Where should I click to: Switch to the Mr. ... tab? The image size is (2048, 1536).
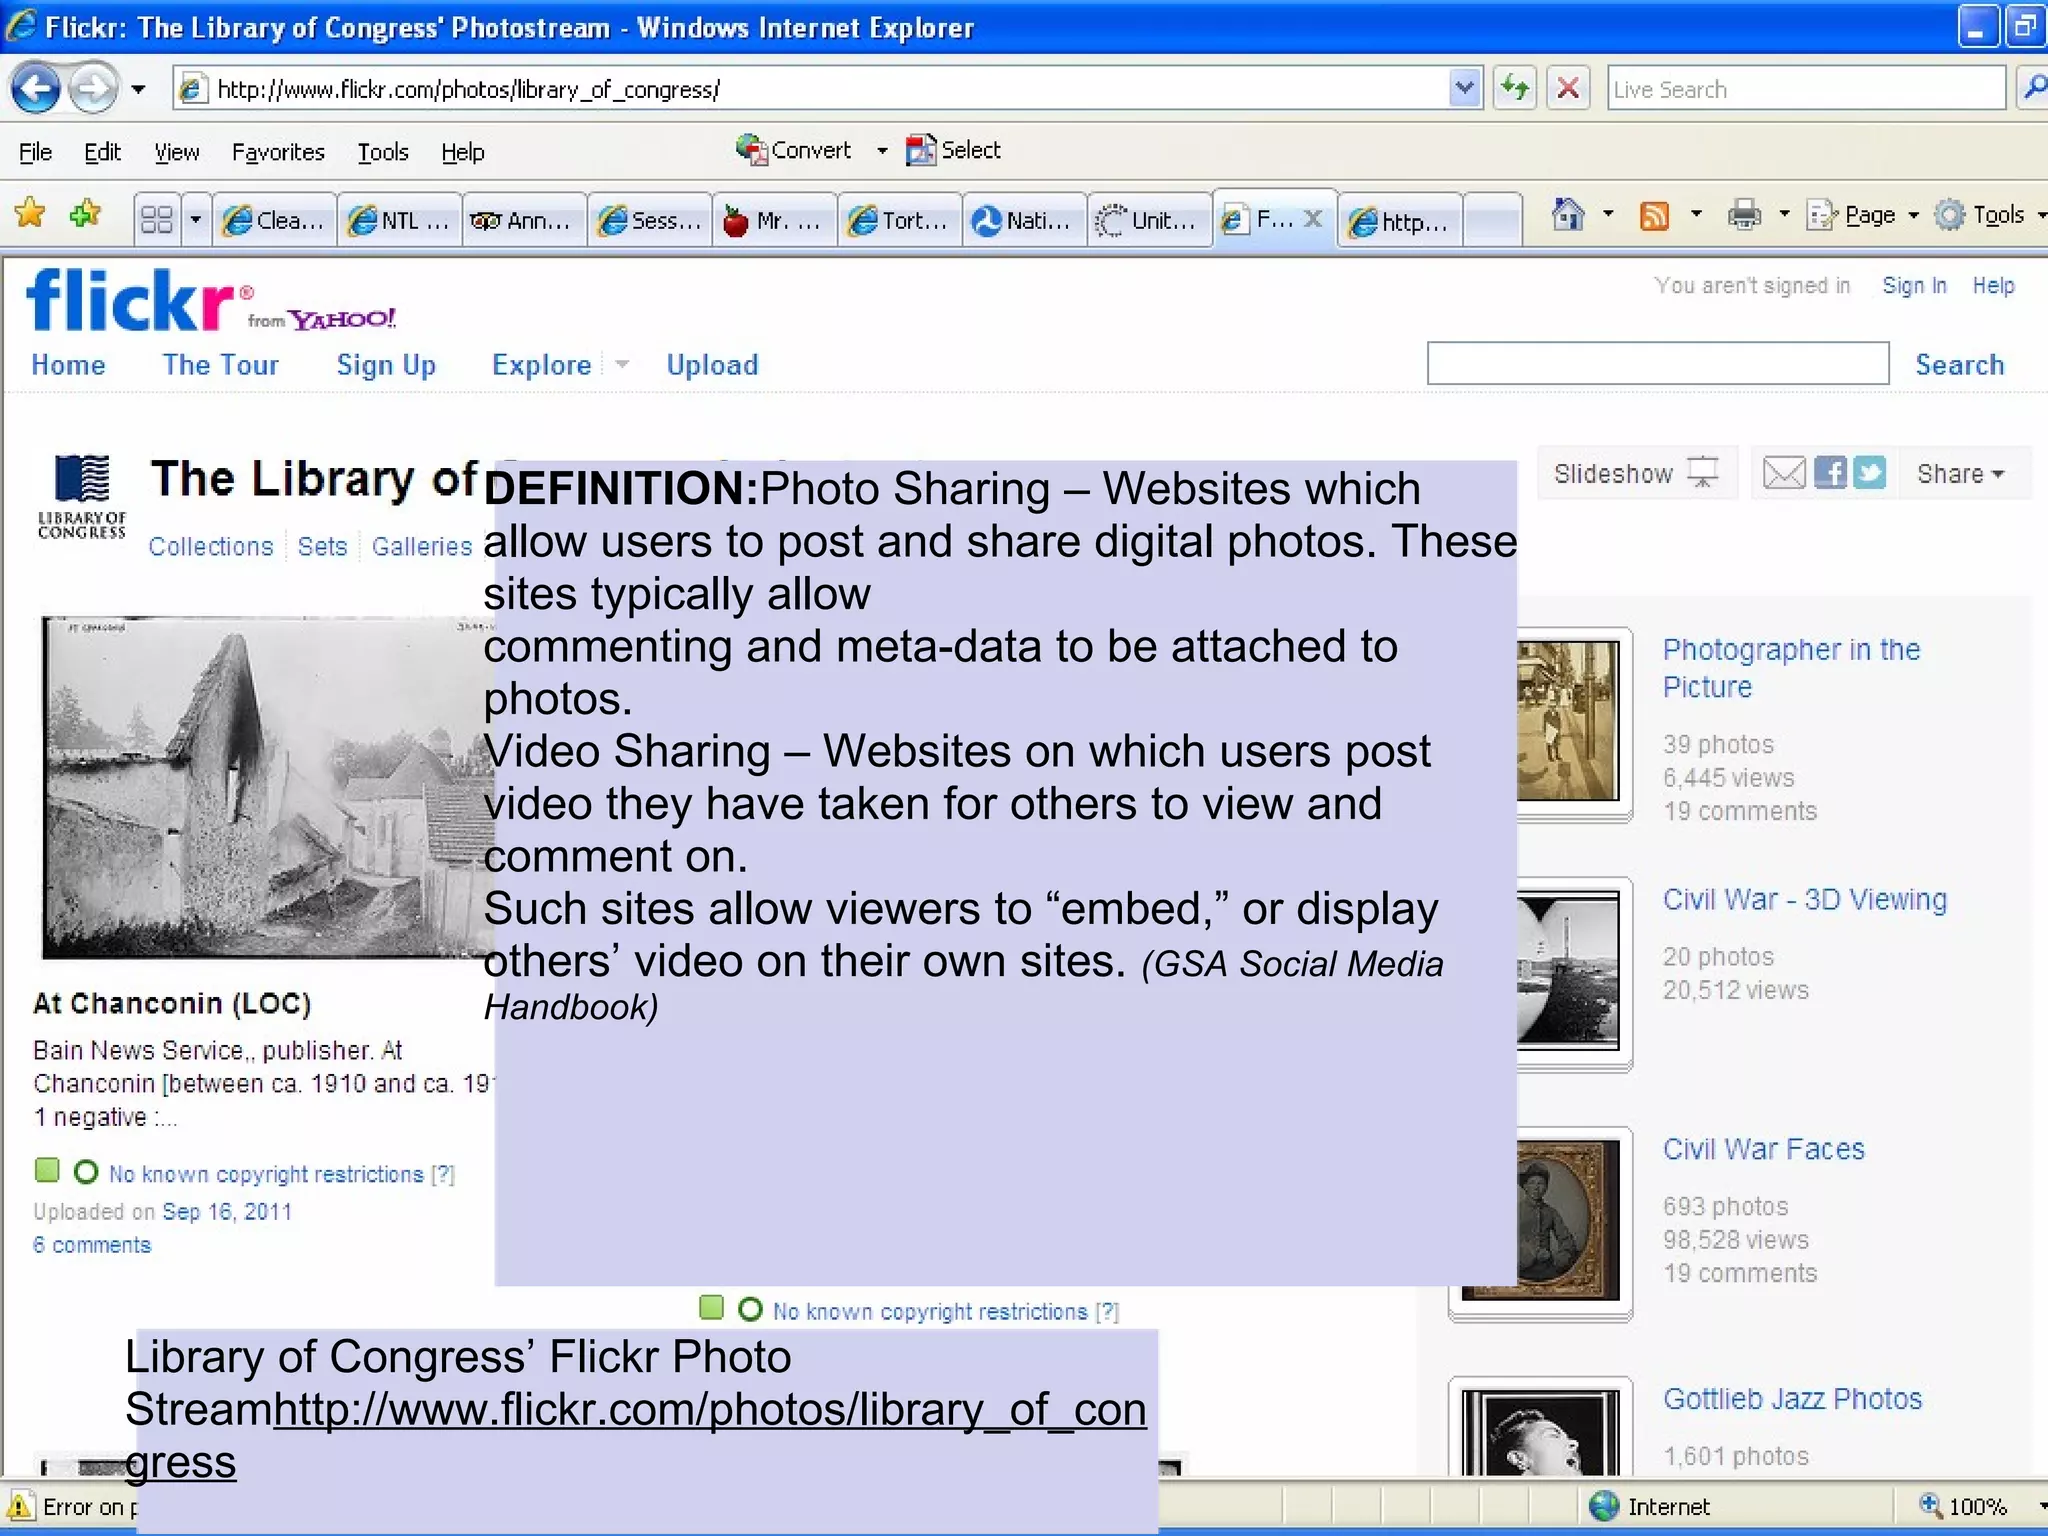774,220
